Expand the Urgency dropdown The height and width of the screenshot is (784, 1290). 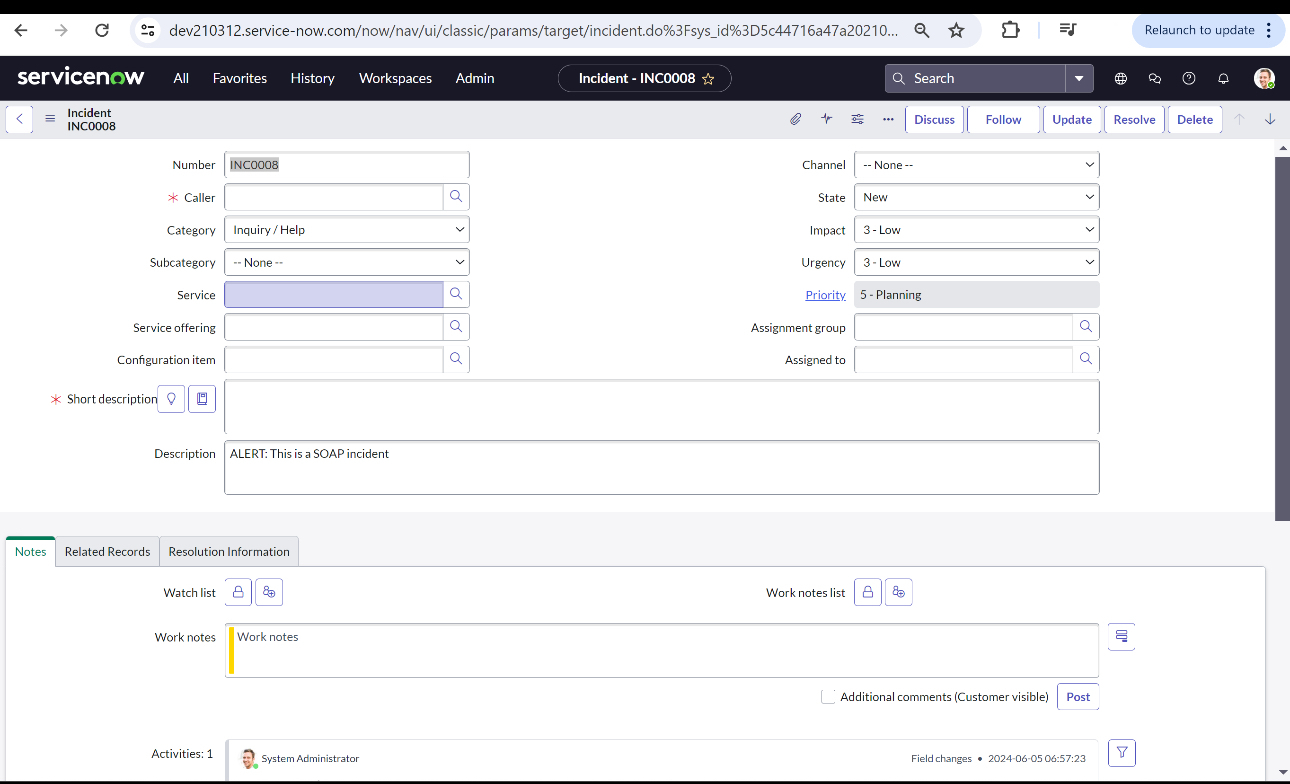tap(976, 263)
